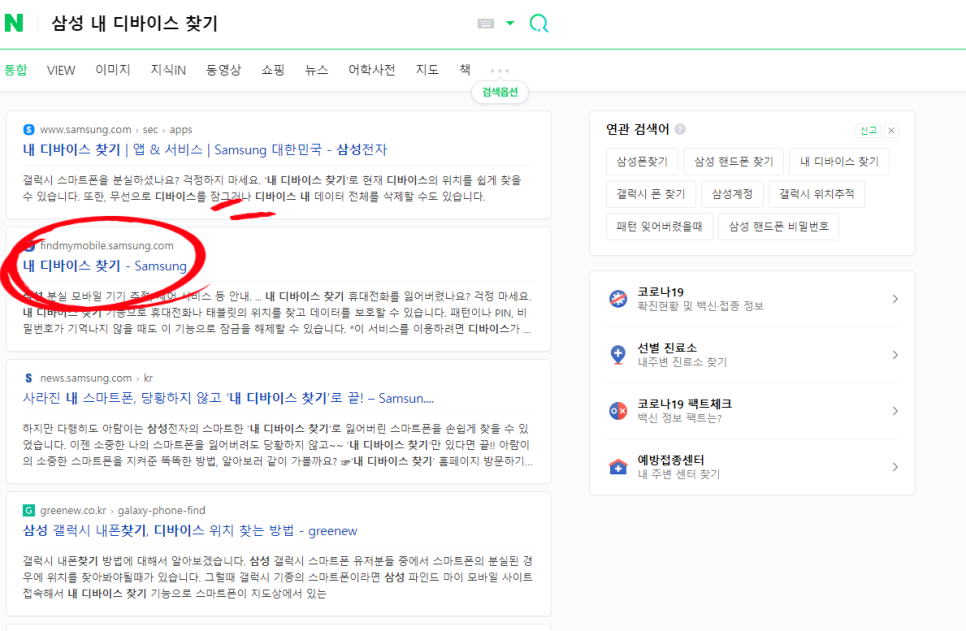Expand the 코로나19 row chevron

[895, 299]
